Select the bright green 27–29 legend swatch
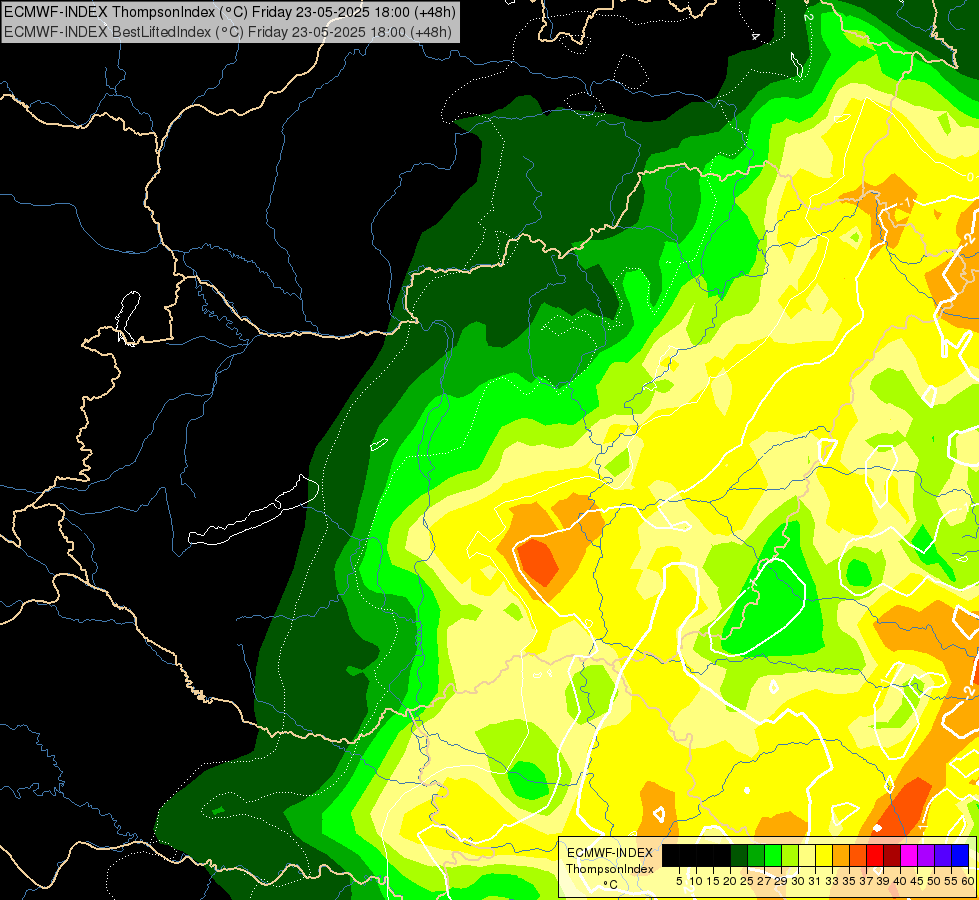979x900 pixels. tap(773, 855)
